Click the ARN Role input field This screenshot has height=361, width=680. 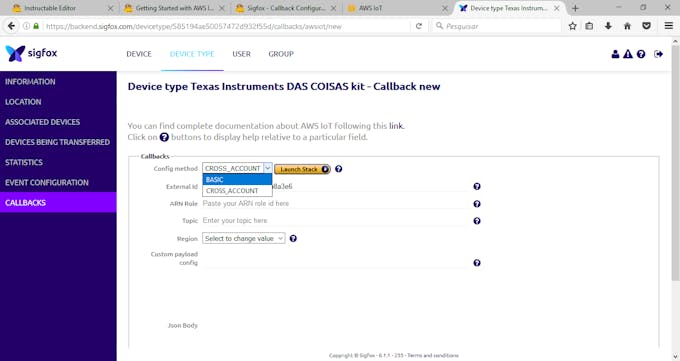(335, 203)
